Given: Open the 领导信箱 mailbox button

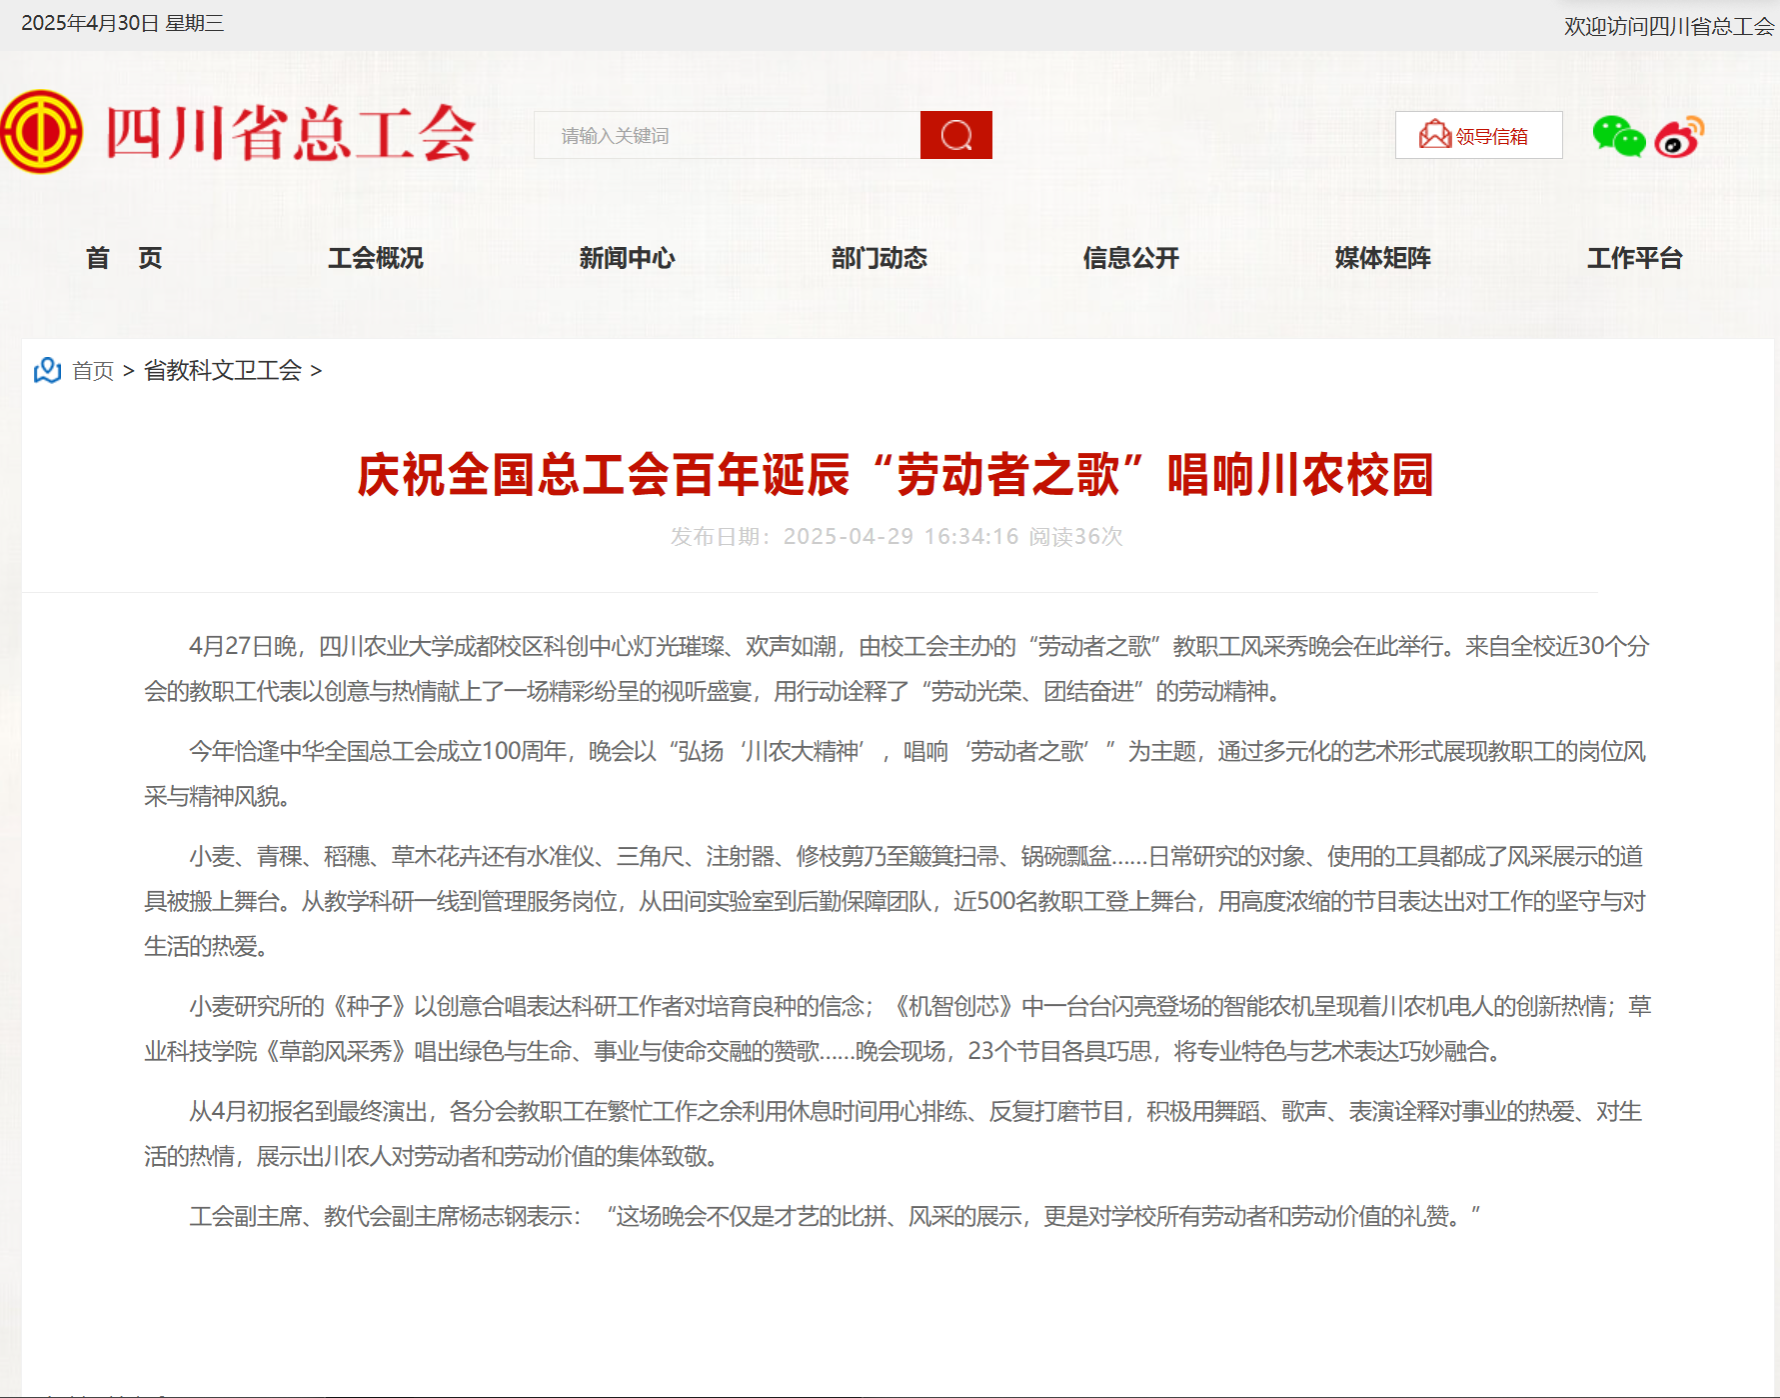Looking at the screenshot, I should 1478,135.
